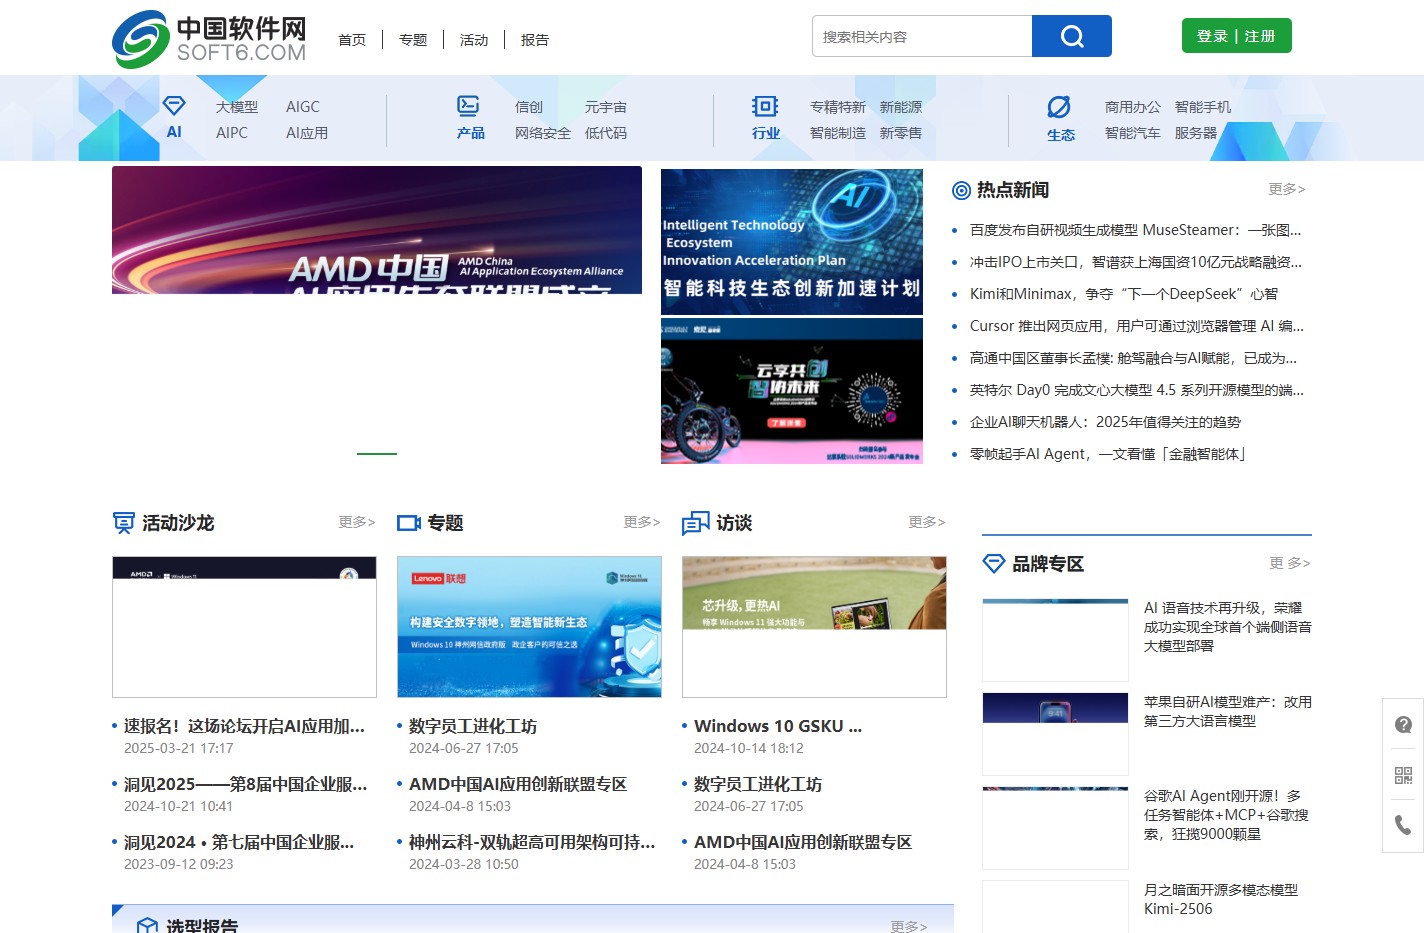Click the 专题 video camera icon

coord(409,523)
